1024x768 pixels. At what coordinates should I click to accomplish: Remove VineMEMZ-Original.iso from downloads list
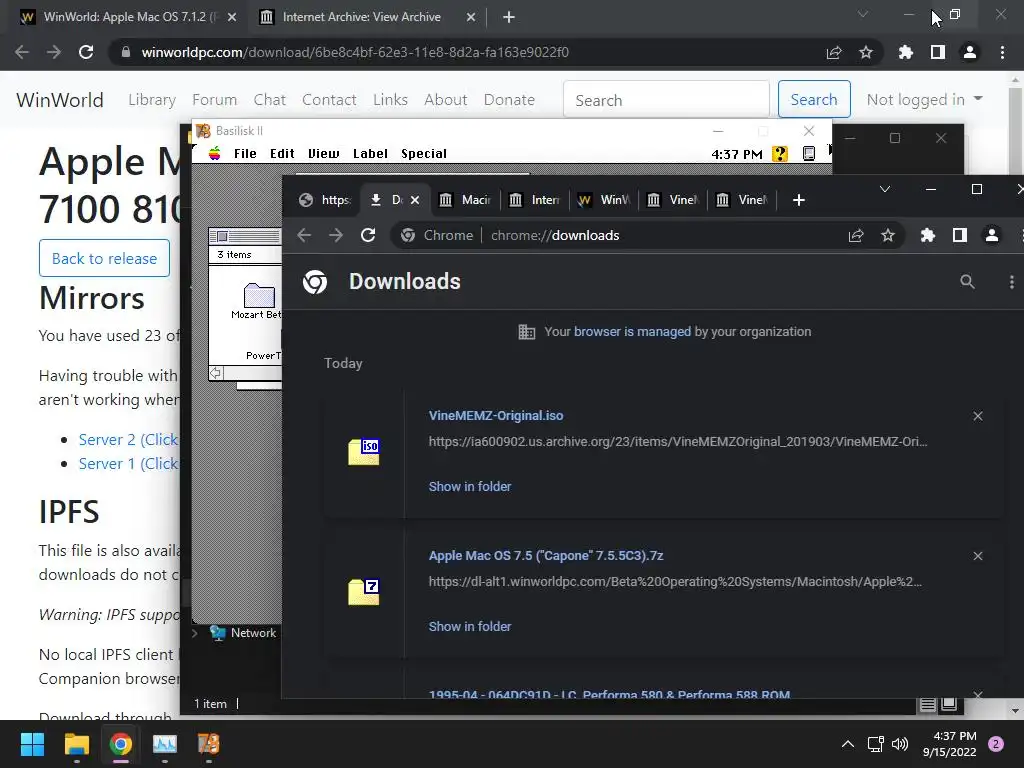978,416
